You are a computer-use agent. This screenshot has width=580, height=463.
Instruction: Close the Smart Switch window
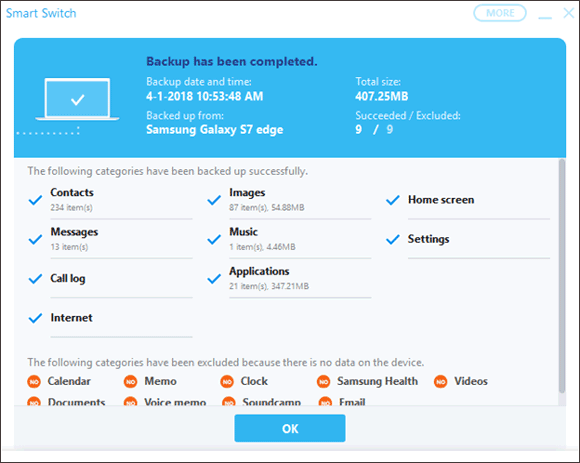click(569, 13)
